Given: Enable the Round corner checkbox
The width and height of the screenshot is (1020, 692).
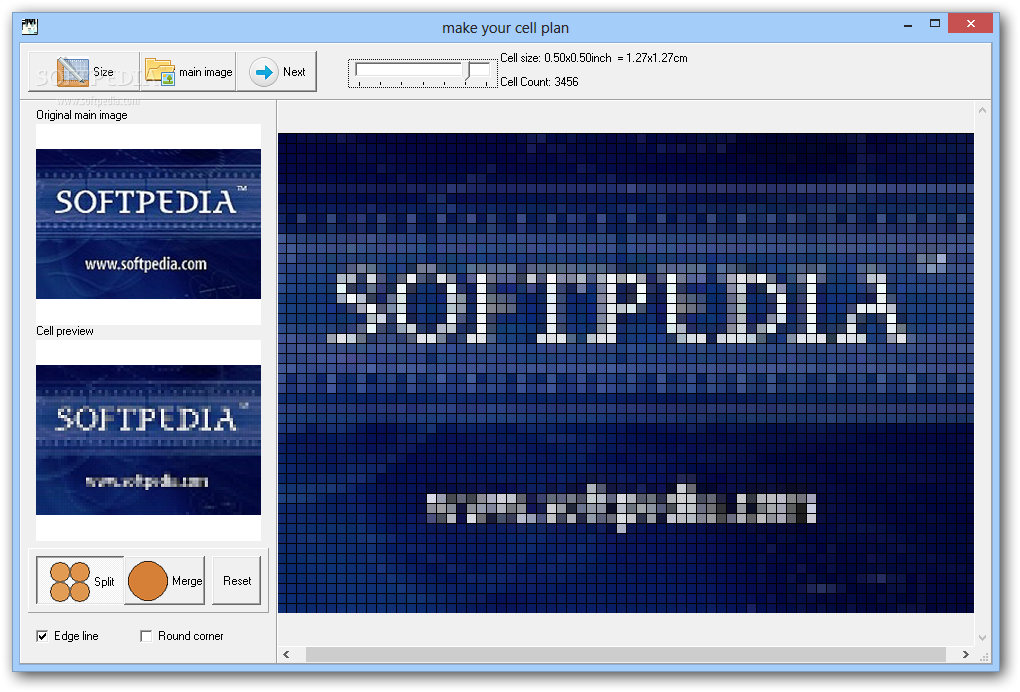Looking at the screenshot, I should click(146, 636).
